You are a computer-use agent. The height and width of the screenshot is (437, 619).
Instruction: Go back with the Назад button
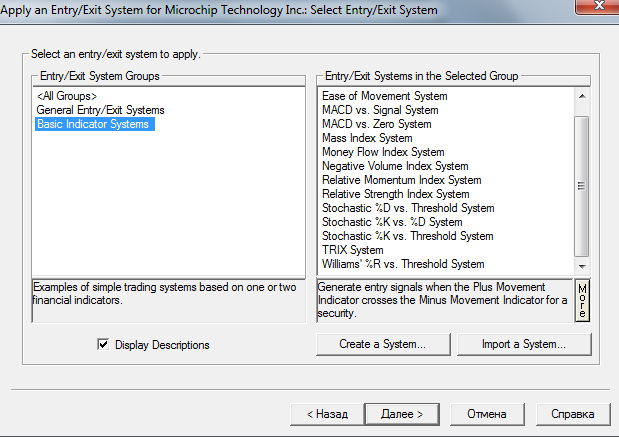(326, 413)
